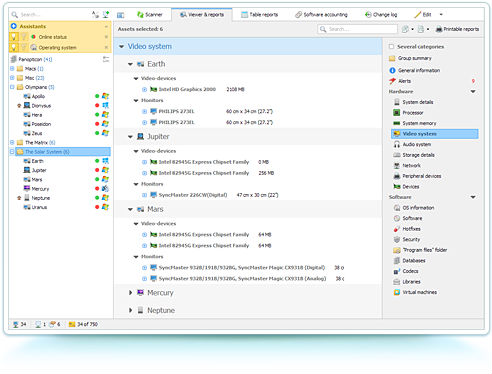Switch to Change log tab
492x374 pixels.
click(381, 15)
